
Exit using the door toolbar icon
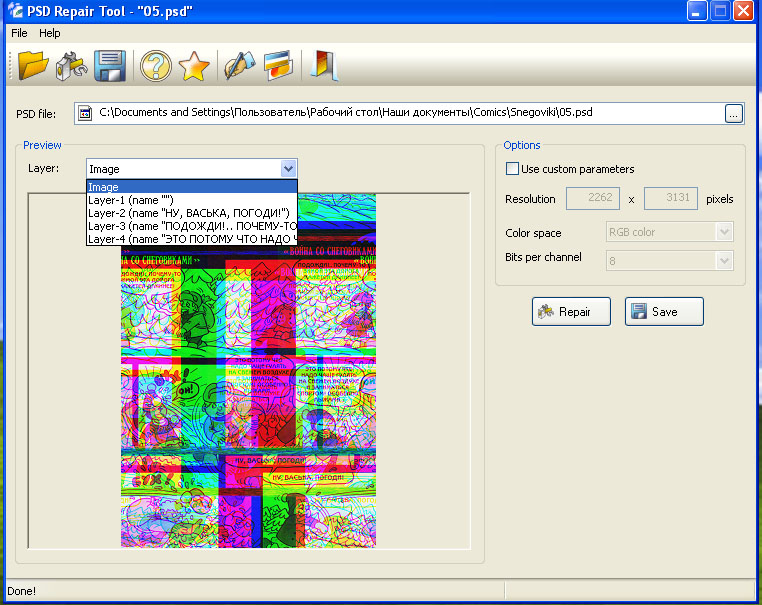click(324, 66)
